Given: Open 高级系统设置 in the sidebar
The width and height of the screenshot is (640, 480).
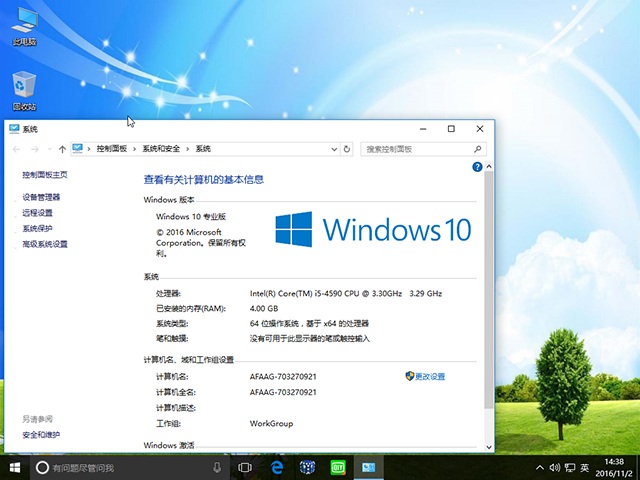Looking at the screenshot, I should point(45,244).
